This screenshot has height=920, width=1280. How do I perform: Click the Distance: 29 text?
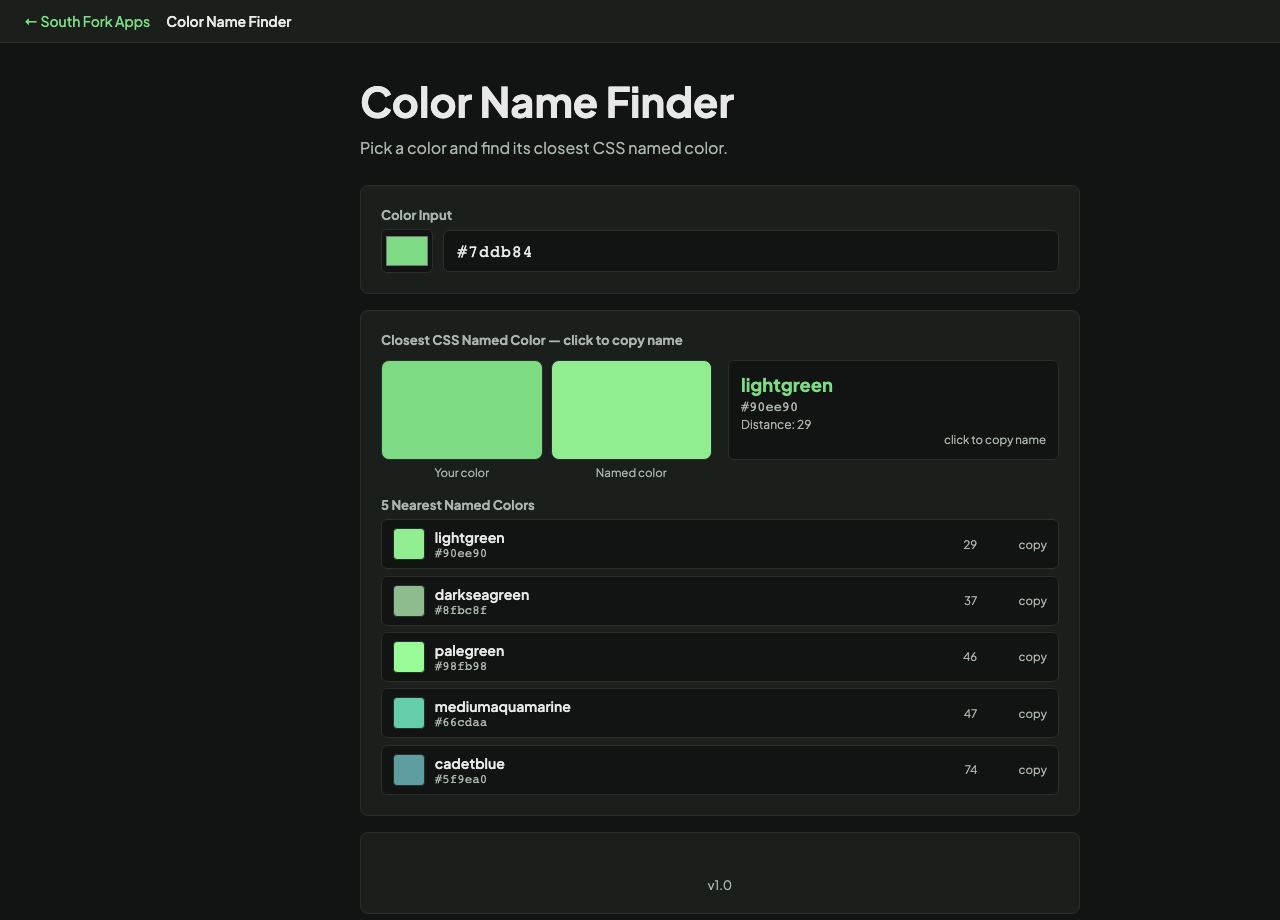tap(776, 425)
